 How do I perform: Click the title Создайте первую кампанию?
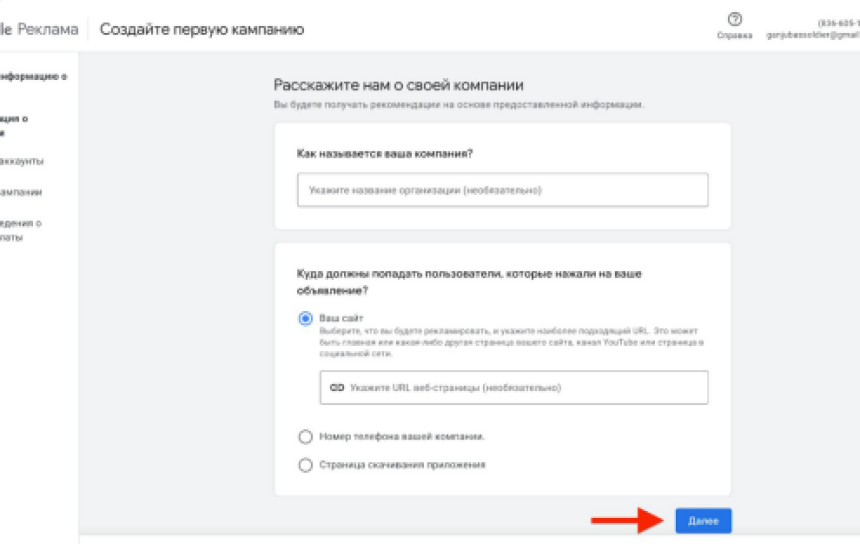pyautogui.click(x=202, y=29)
